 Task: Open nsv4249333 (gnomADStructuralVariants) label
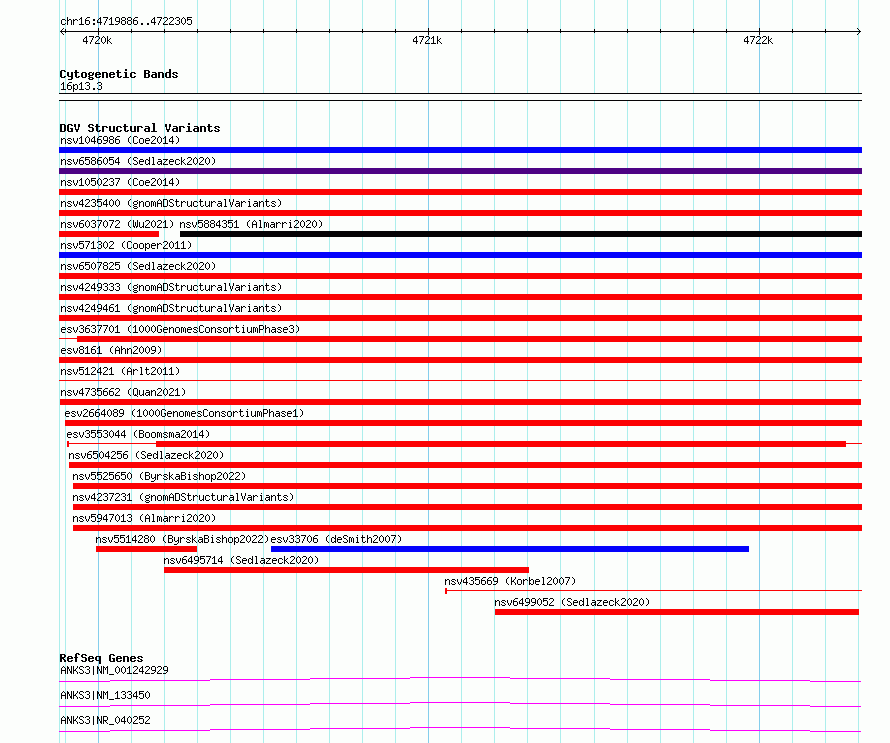[171, 287]
